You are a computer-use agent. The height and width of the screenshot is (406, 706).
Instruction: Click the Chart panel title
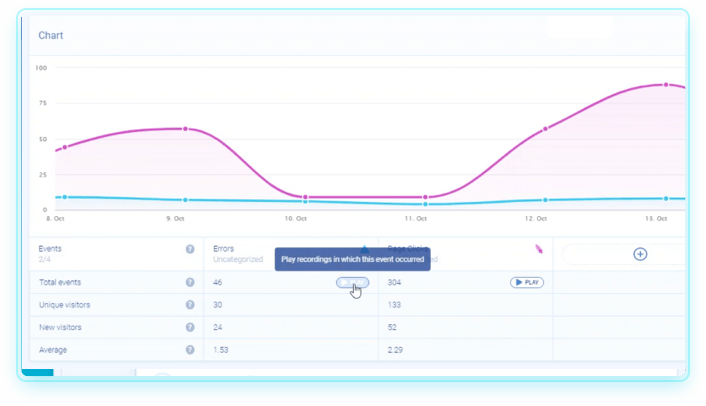pyautogui.click(x=50, y=36)
